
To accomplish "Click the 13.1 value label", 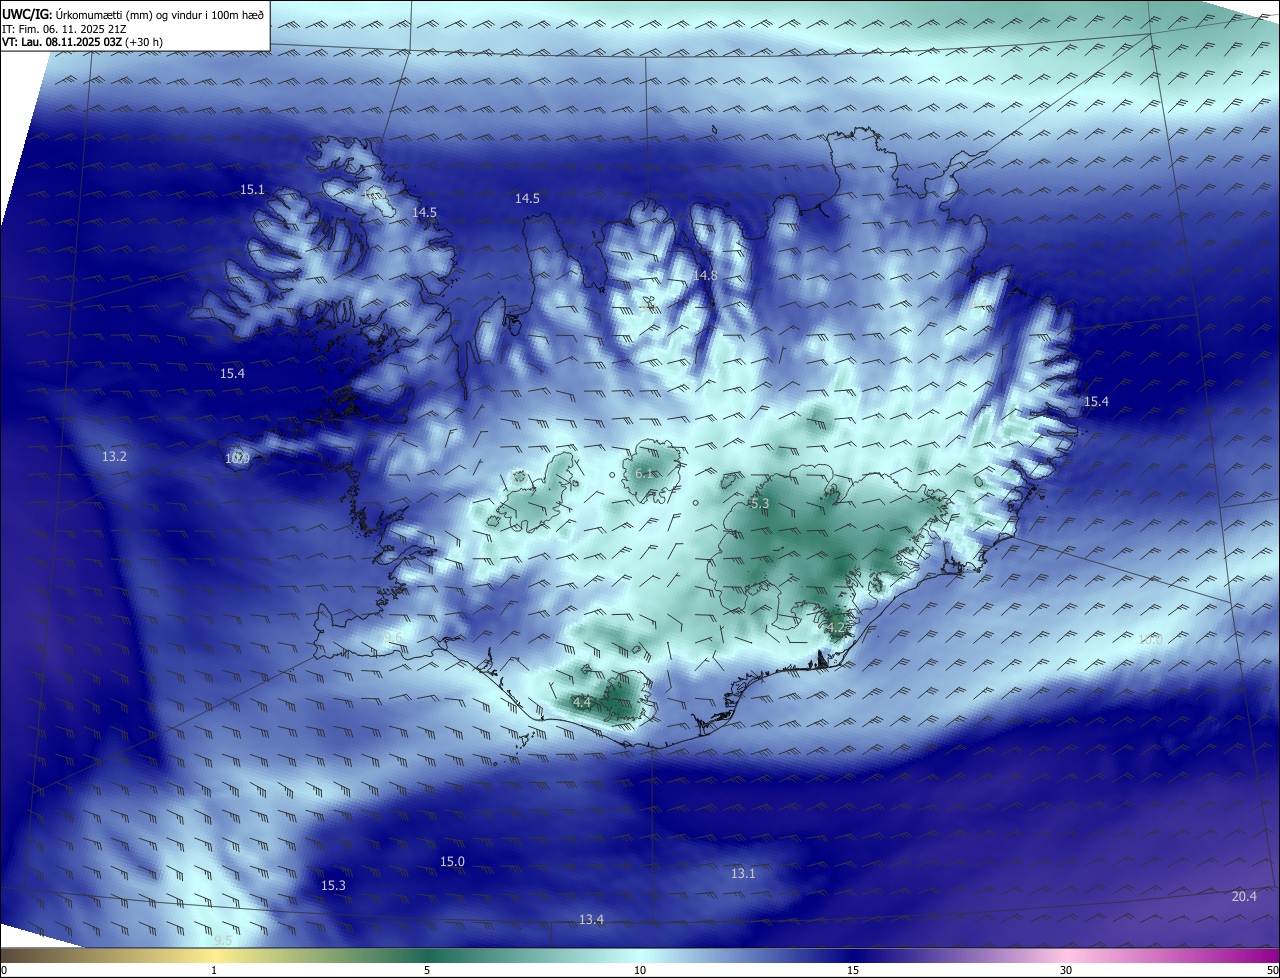I will 743,873.
